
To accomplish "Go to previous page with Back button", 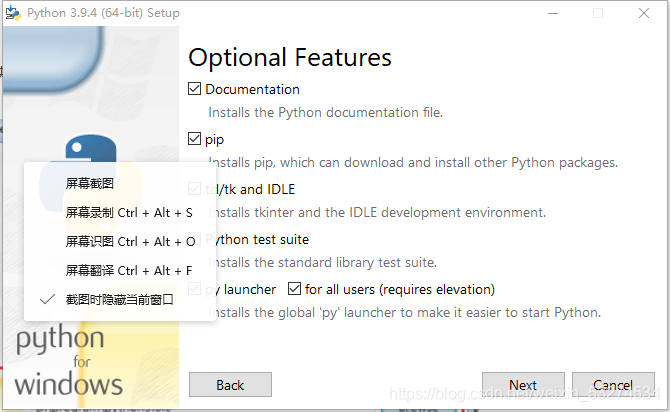I will (230, 385).
